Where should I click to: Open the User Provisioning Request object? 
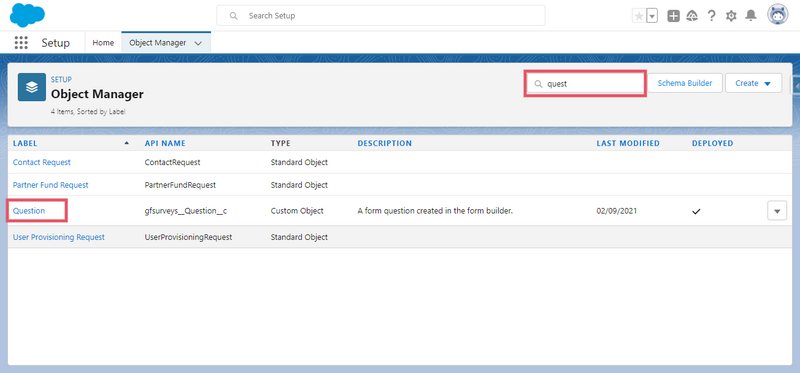click(59, 237)
